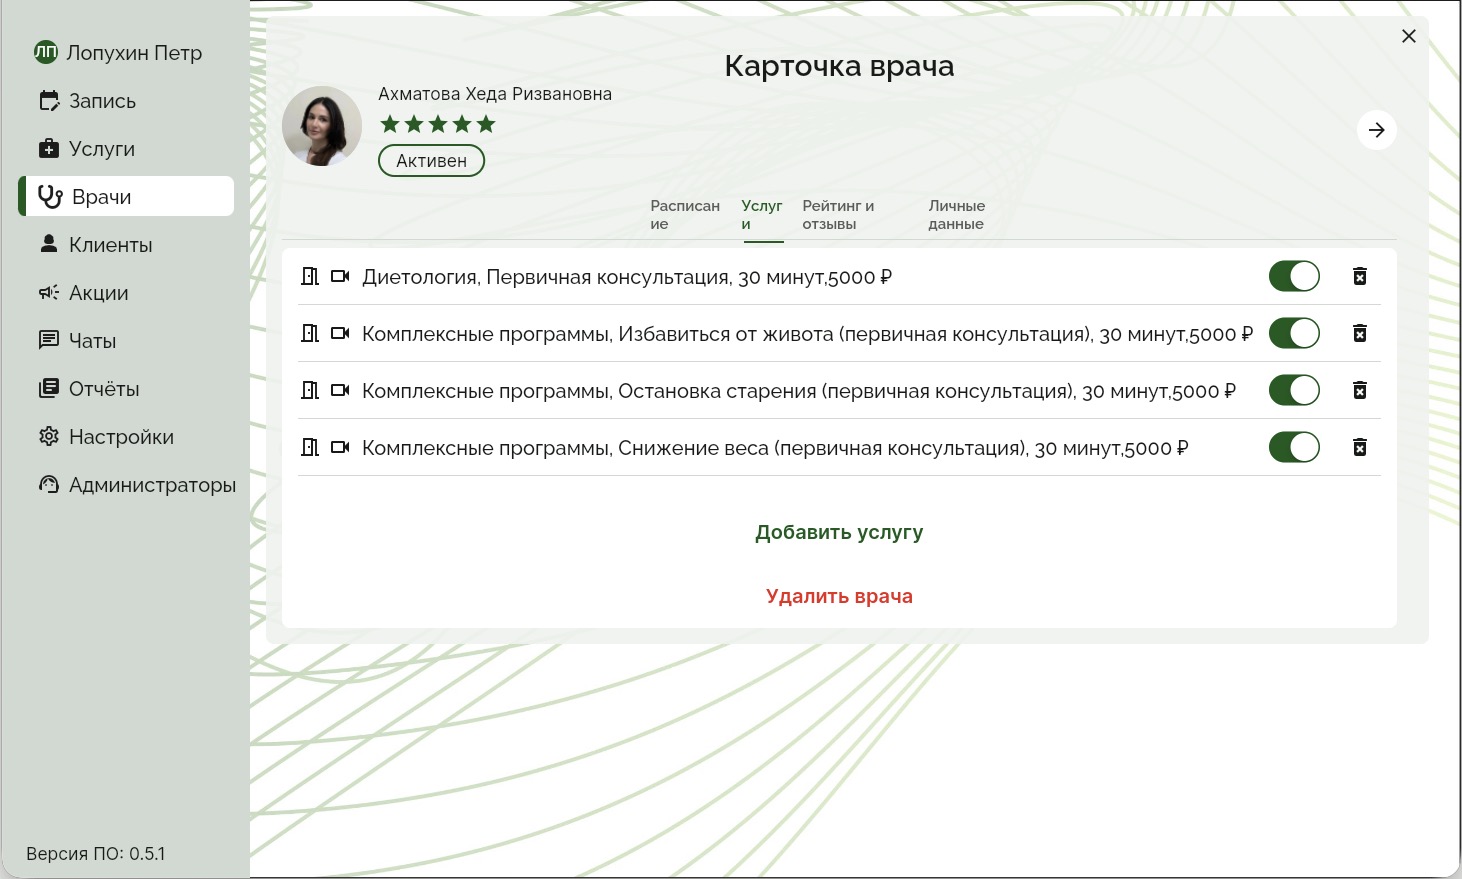Disable the Остановка старения service toggle
Screen dimensions: 1462x879
tap(1294, 390)
